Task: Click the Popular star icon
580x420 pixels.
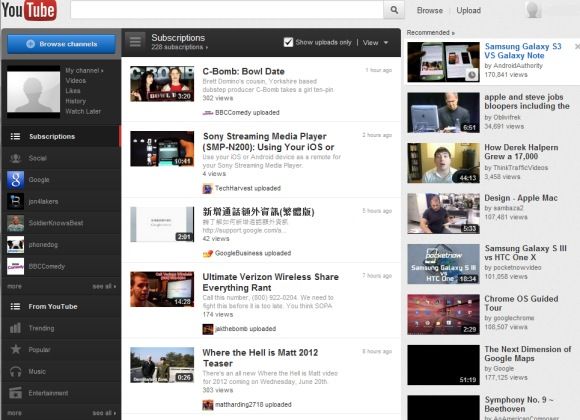Action: (x=16, y=349)
